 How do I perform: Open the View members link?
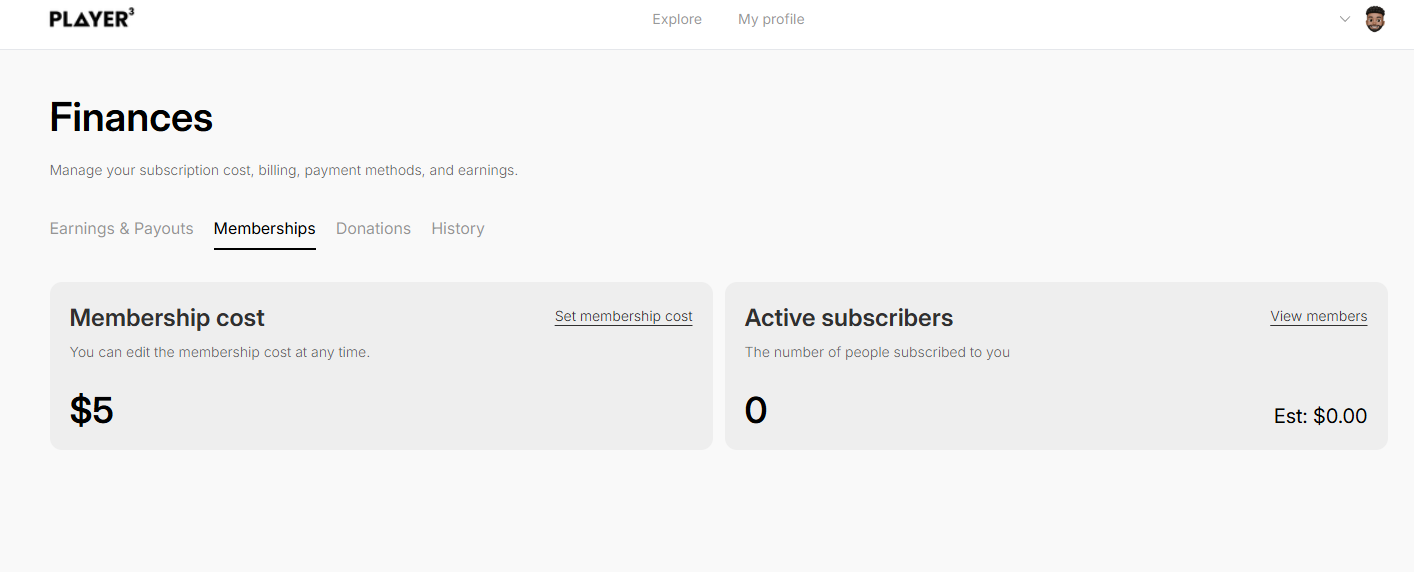click(x=1318, y=316)
